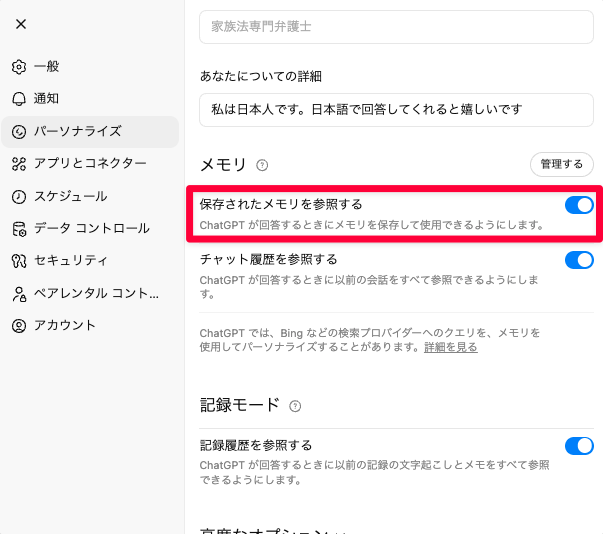The width and height of the screenshot is (603, 534).
Task: Open the 詳細を見る link
Action: (x=450, y=347)
